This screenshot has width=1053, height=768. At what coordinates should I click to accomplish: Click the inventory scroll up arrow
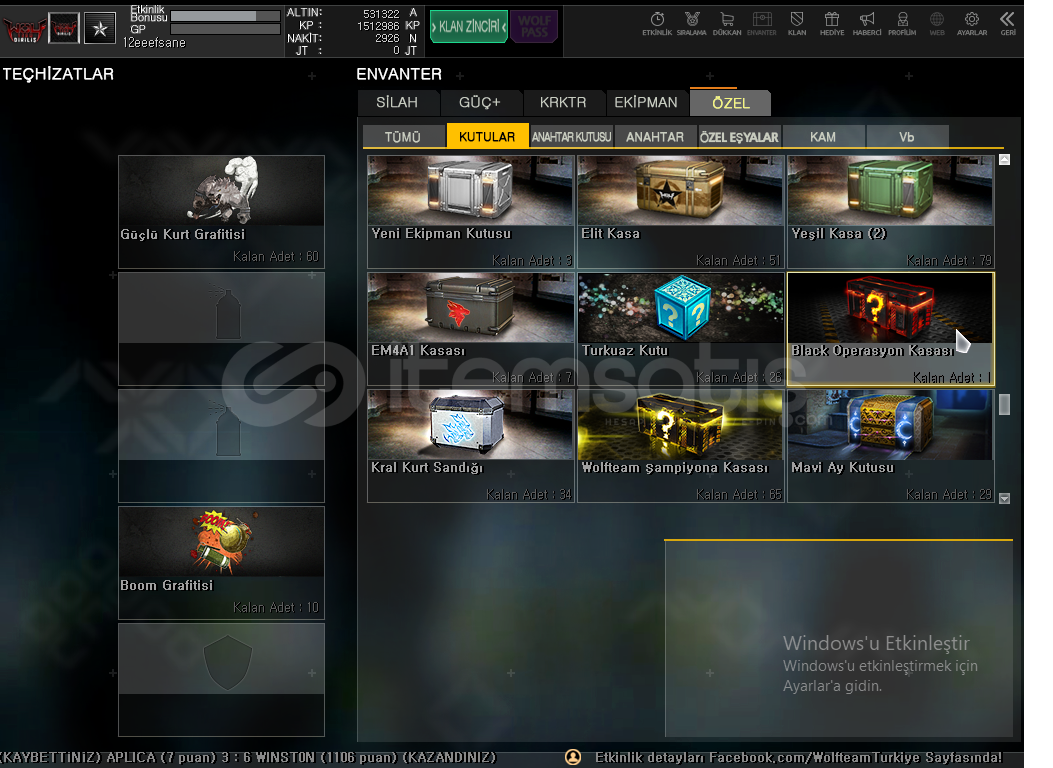pyautogui.click(x=1005, y=160)
